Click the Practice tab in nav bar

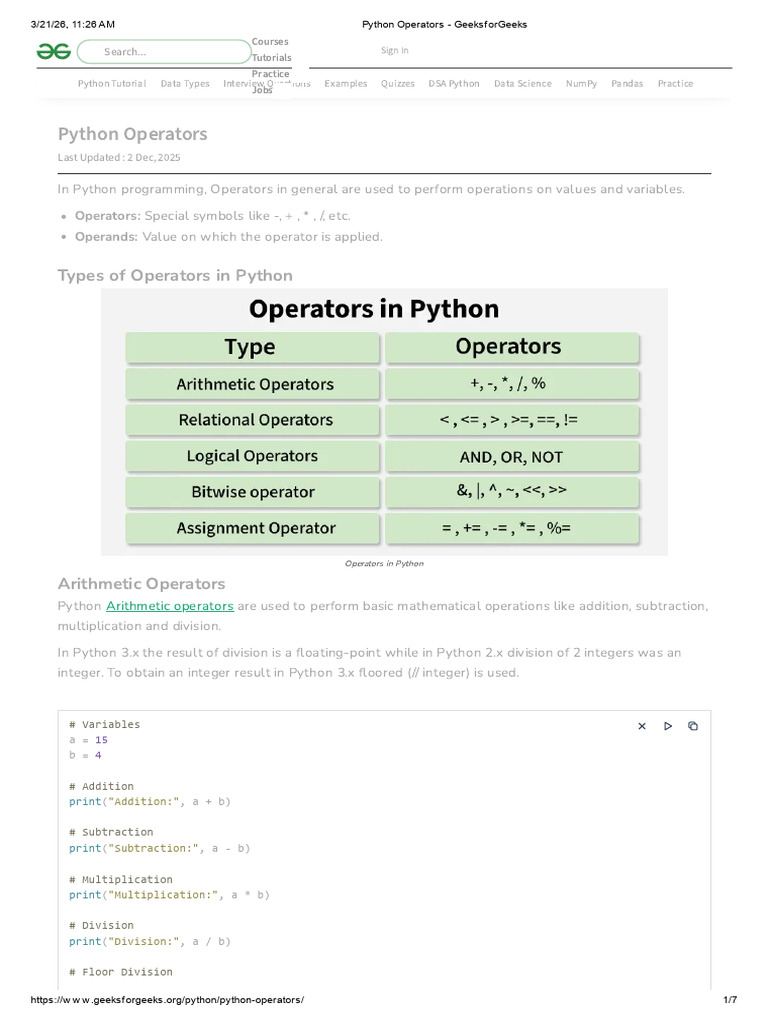pos(675,84)
